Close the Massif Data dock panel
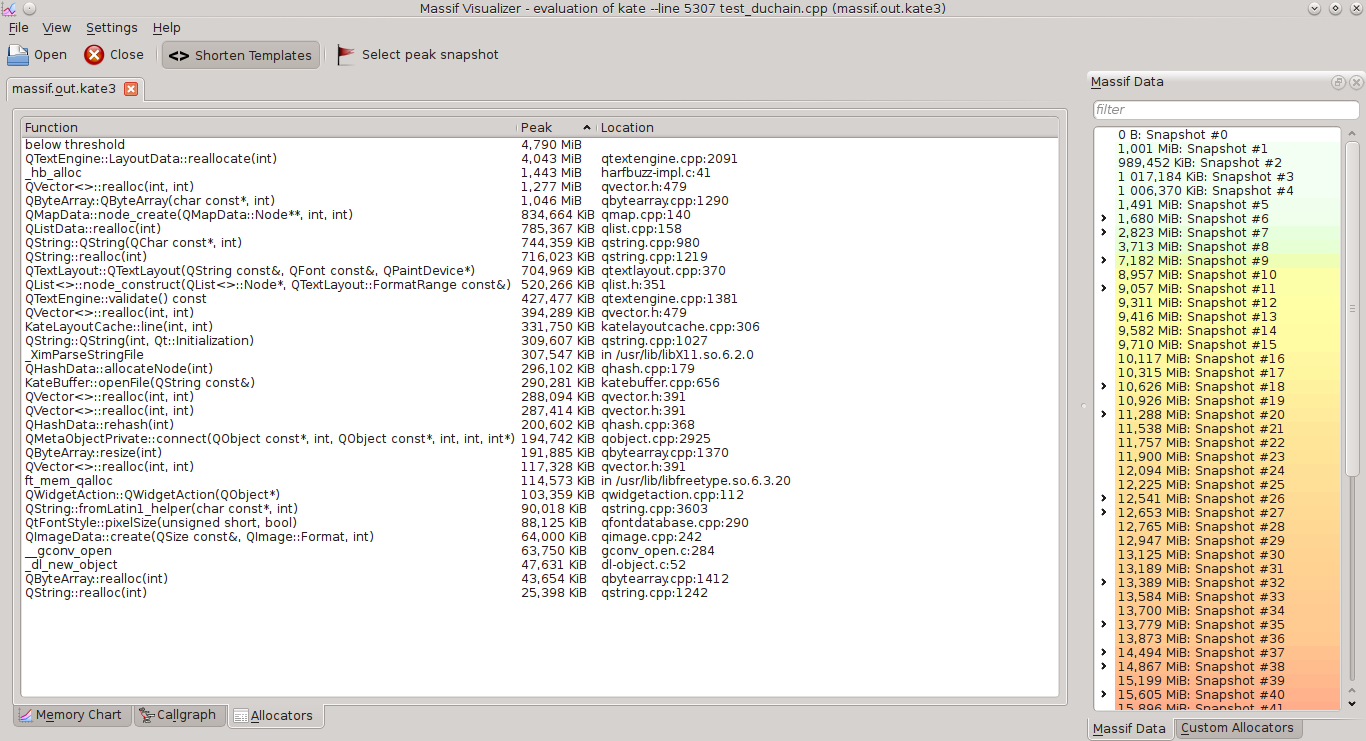The height and width of the screenshot is (741, 1366). pos(1355,83)
